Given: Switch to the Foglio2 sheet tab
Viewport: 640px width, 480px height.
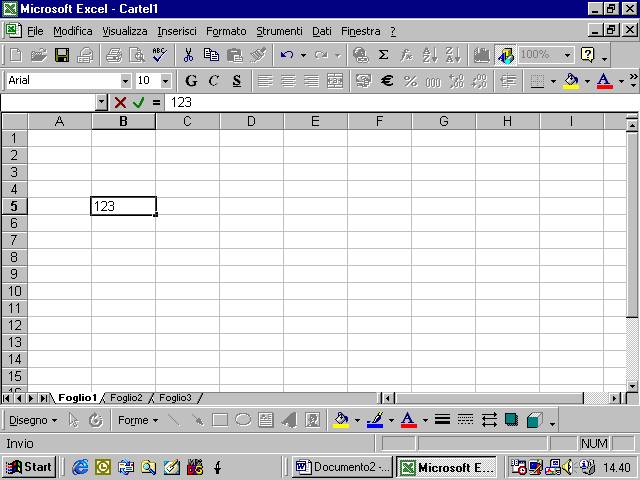Looking at the screenshot, I should 126,398.
